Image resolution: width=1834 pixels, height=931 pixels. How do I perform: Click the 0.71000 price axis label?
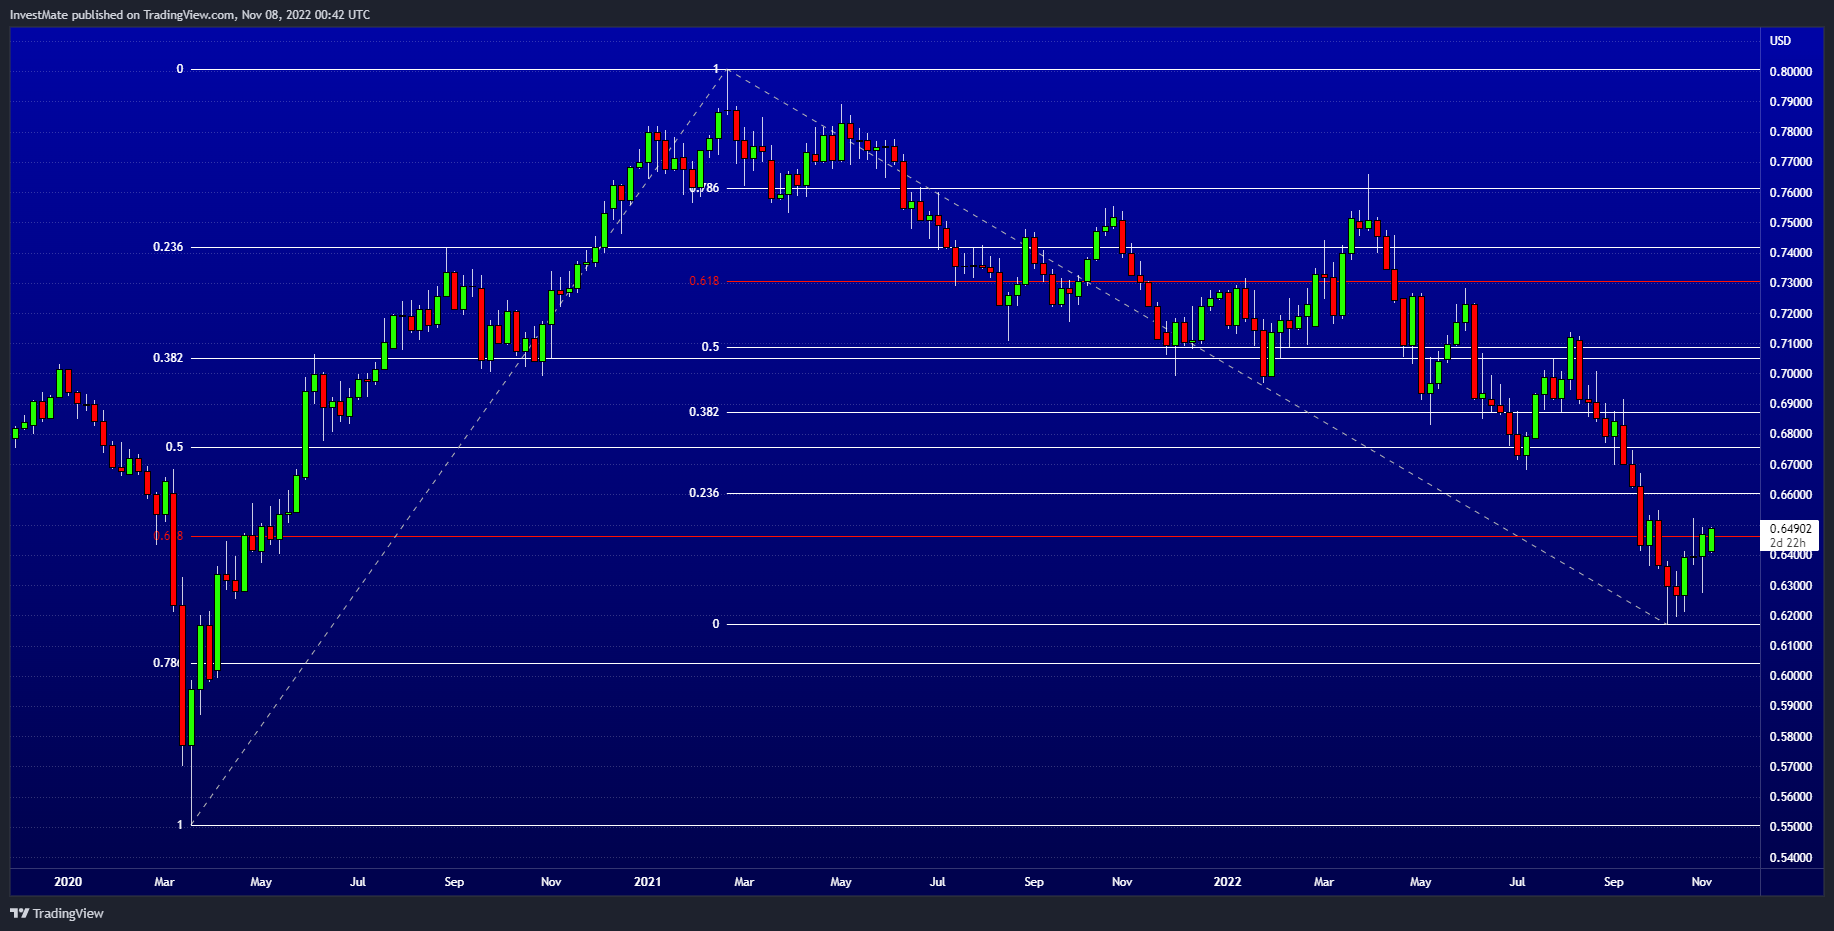click(1790, 344)
